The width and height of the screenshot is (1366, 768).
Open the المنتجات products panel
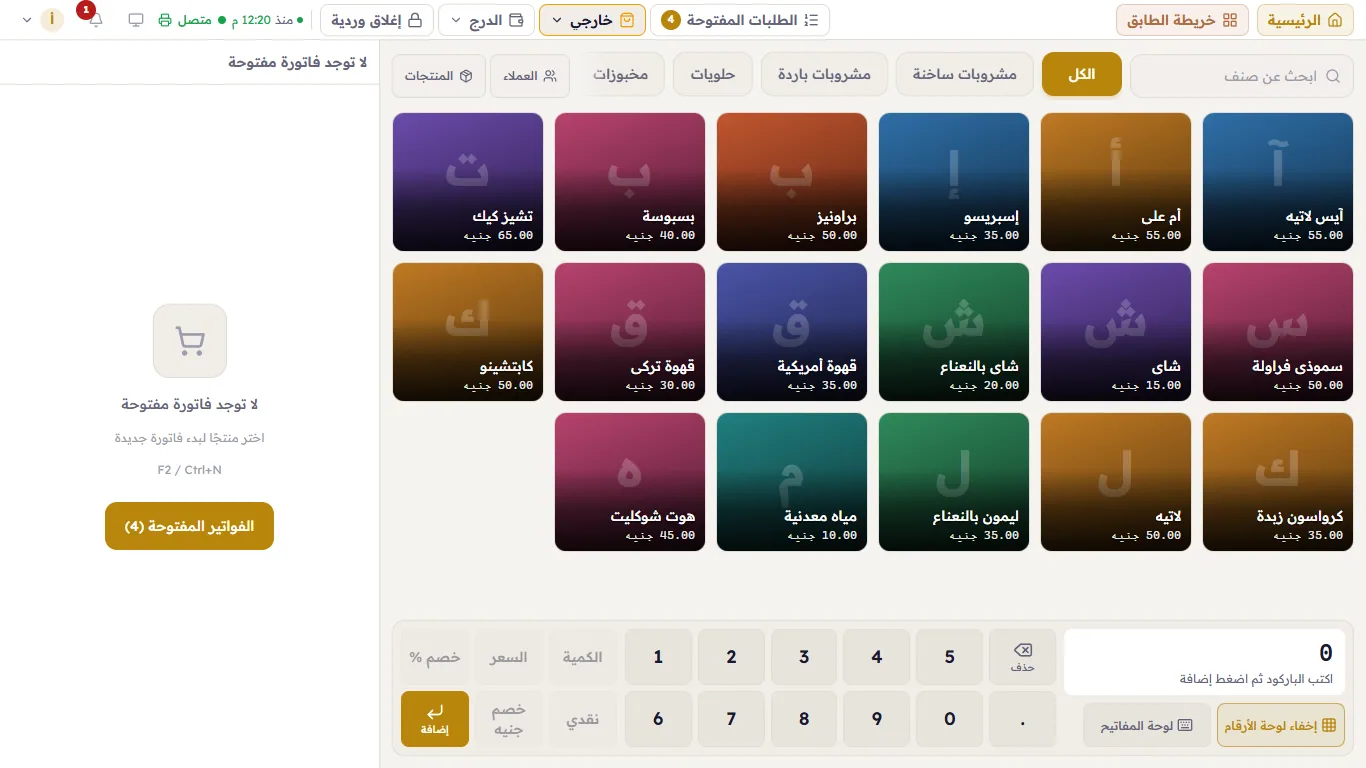439,76
